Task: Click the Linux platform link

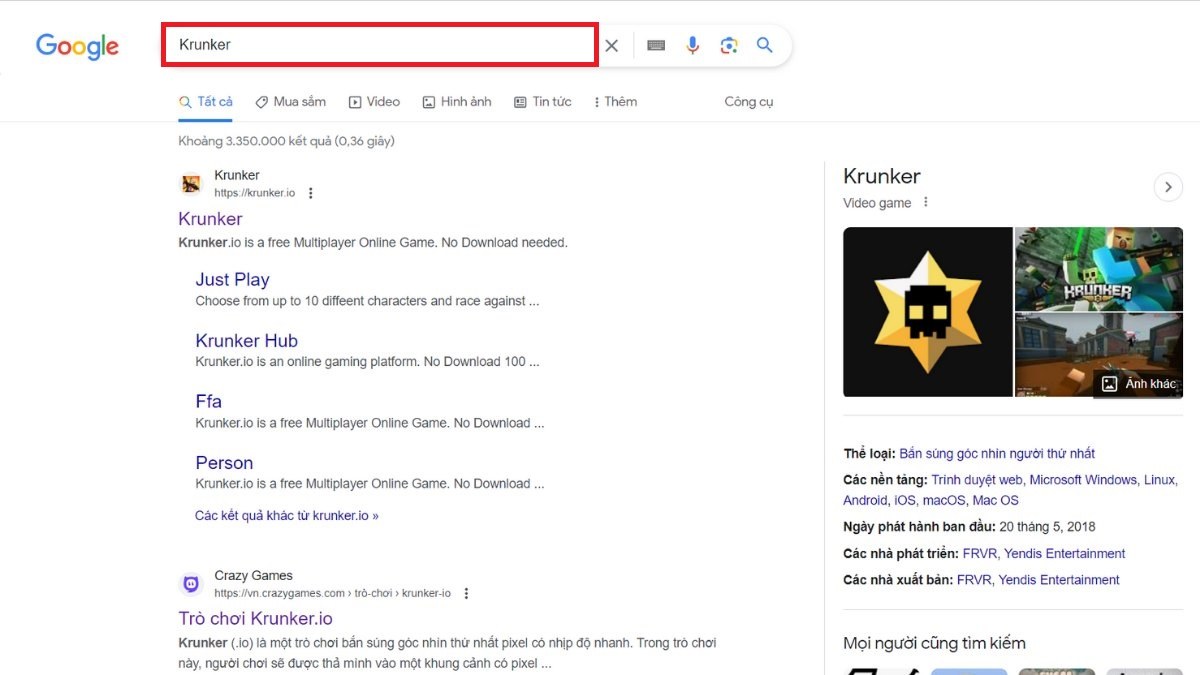Action: [1160, 480]
